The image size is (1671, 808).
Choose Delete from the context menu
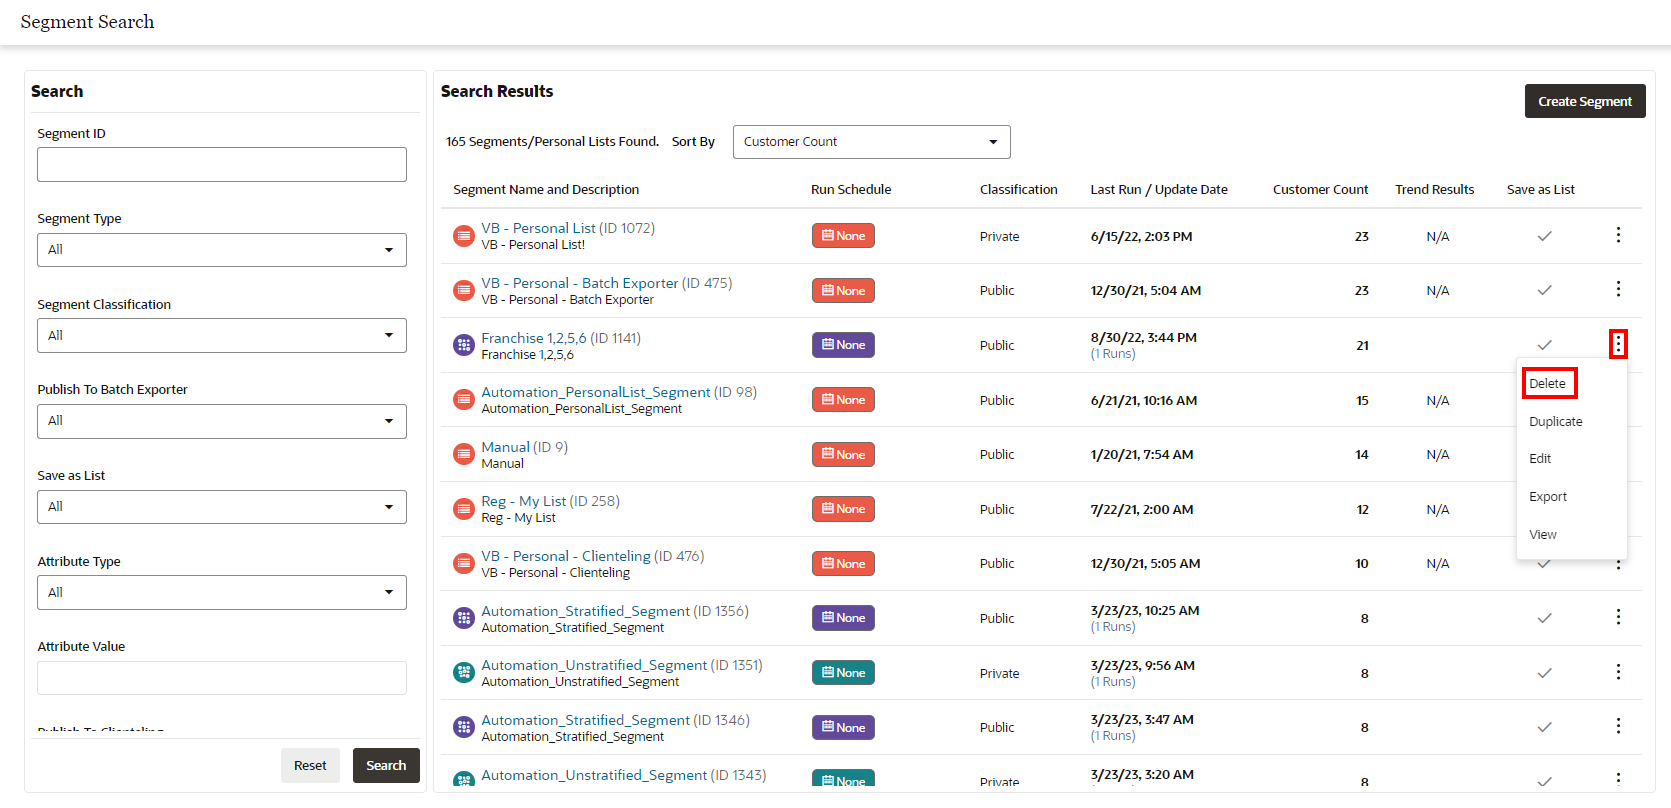click(1548, 383)
